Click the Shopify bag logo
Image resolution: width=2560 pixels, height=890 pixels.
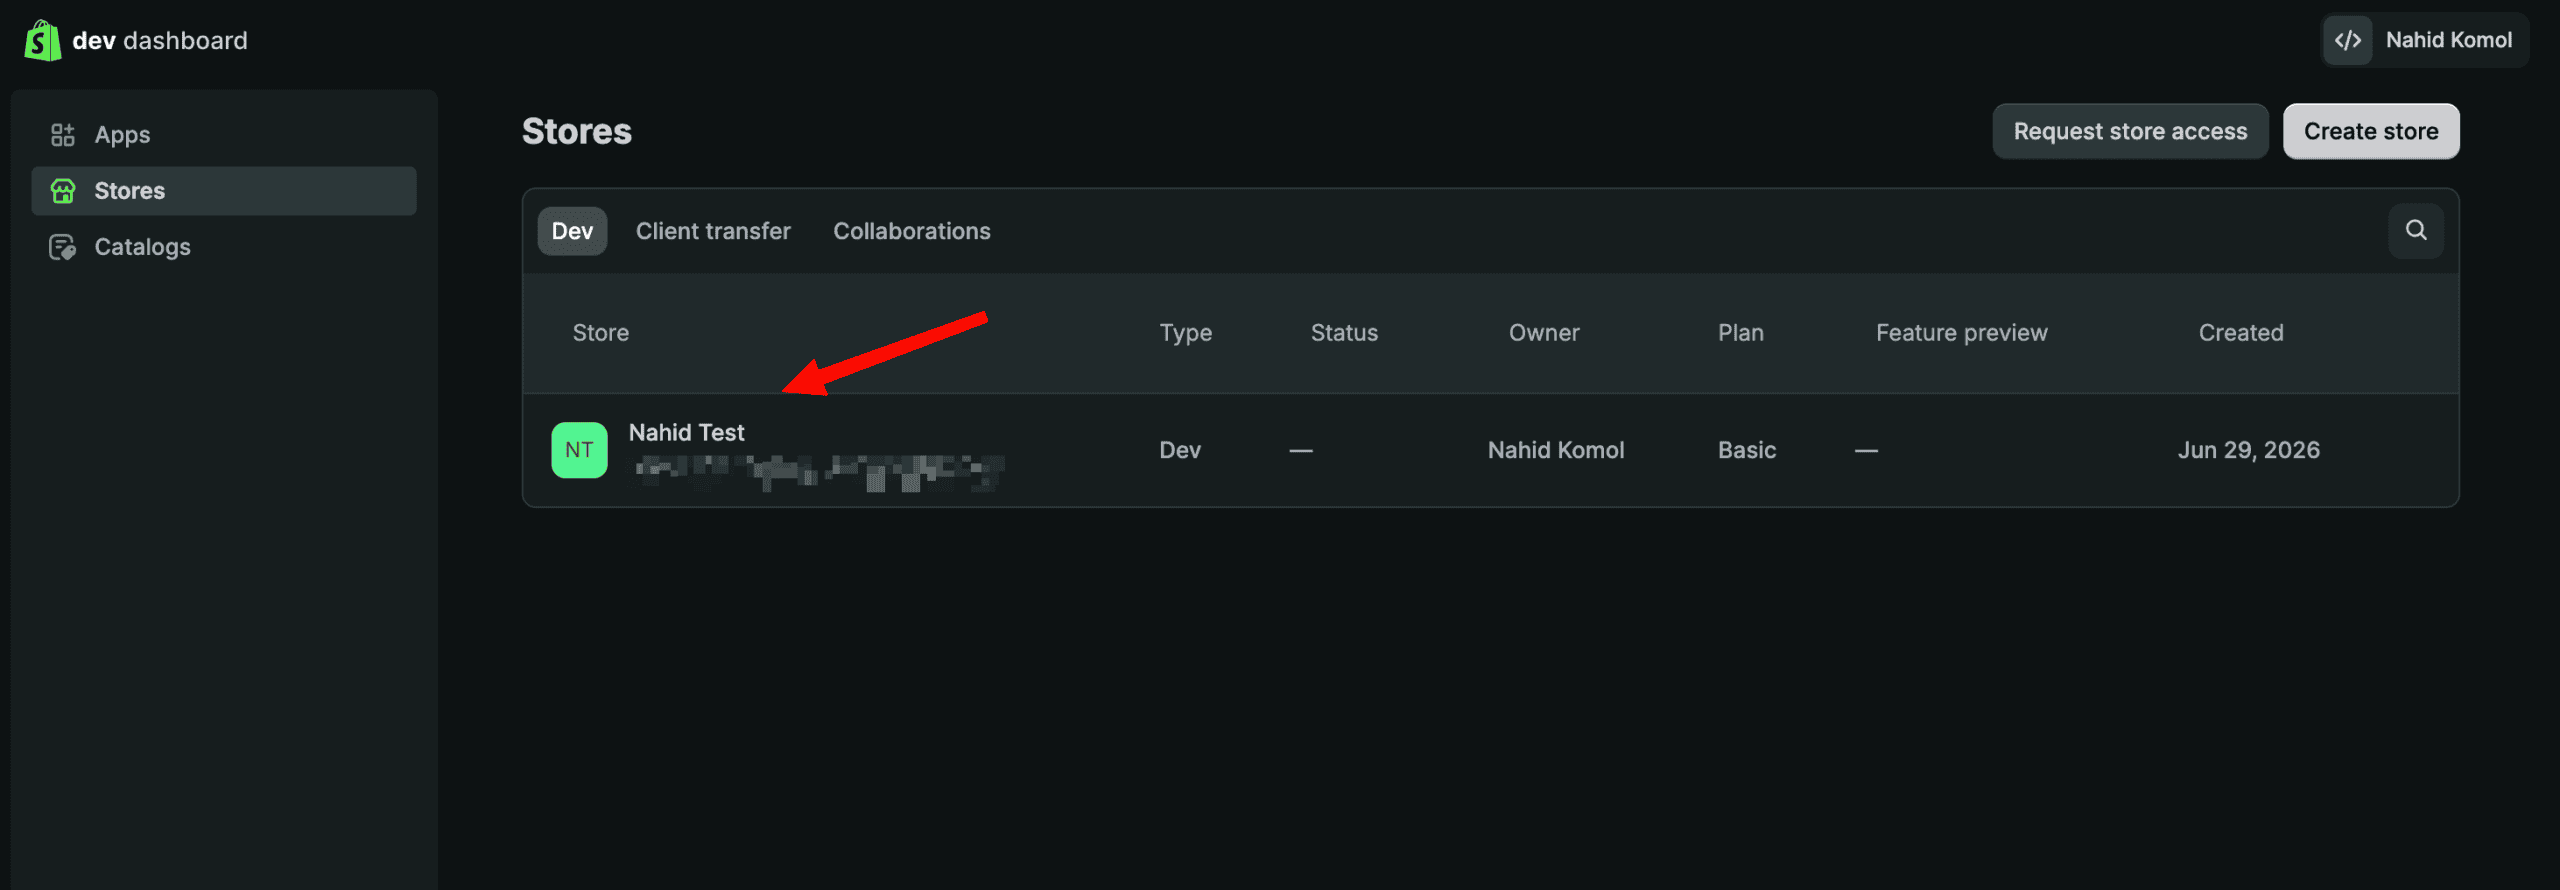click(42, 41)
